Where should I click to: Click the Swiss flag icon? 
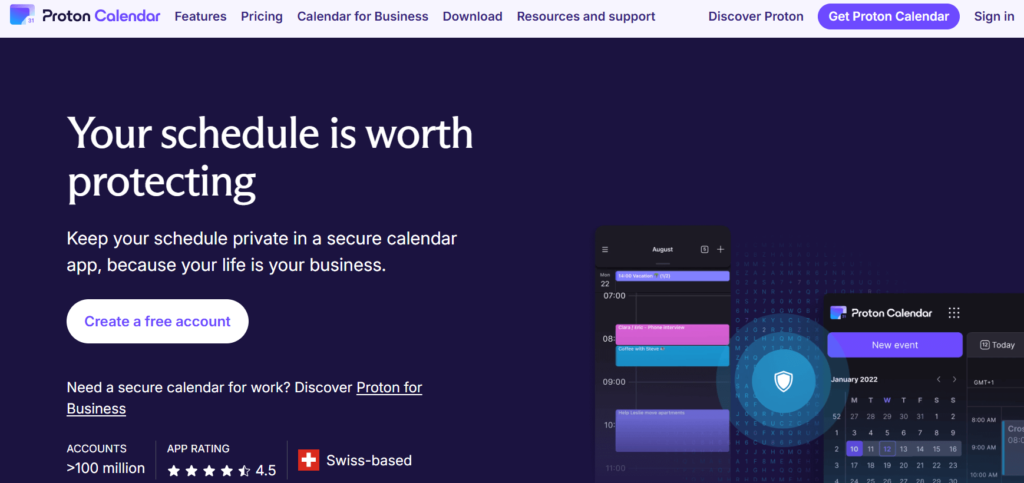point(308,460)
